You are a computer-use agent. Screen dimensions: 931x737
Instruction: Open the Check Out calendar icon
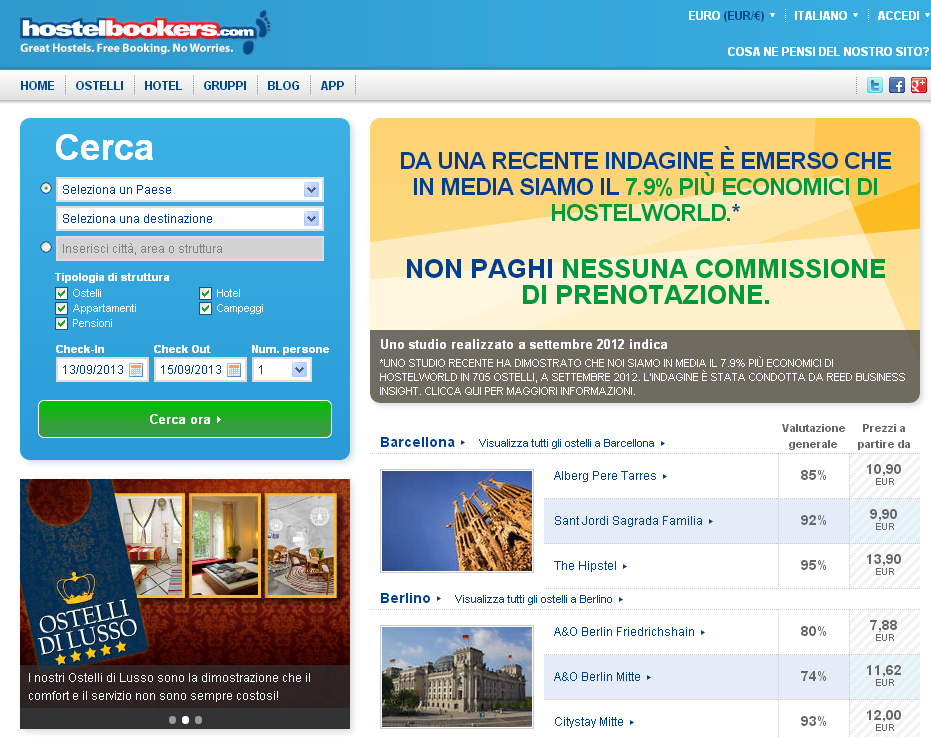pyautogui.click(x=234, y=370)
